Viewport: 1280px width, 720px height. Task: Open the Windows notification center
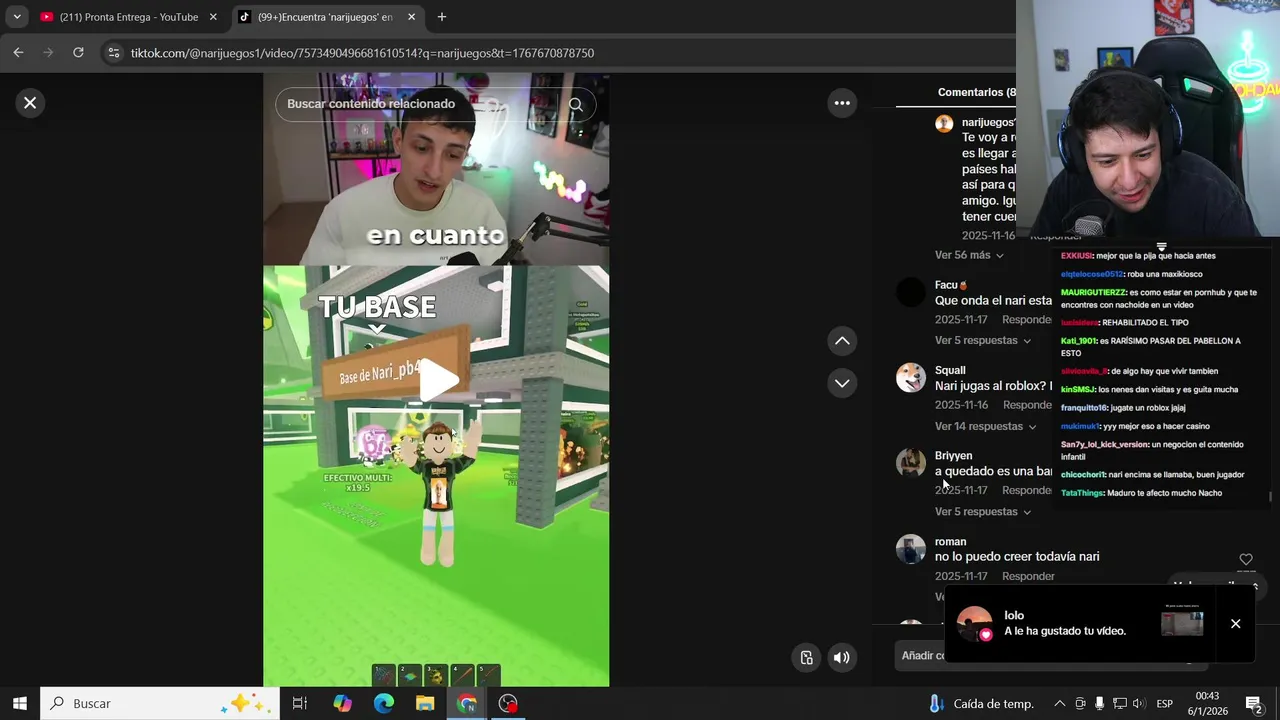[1253, 703]
